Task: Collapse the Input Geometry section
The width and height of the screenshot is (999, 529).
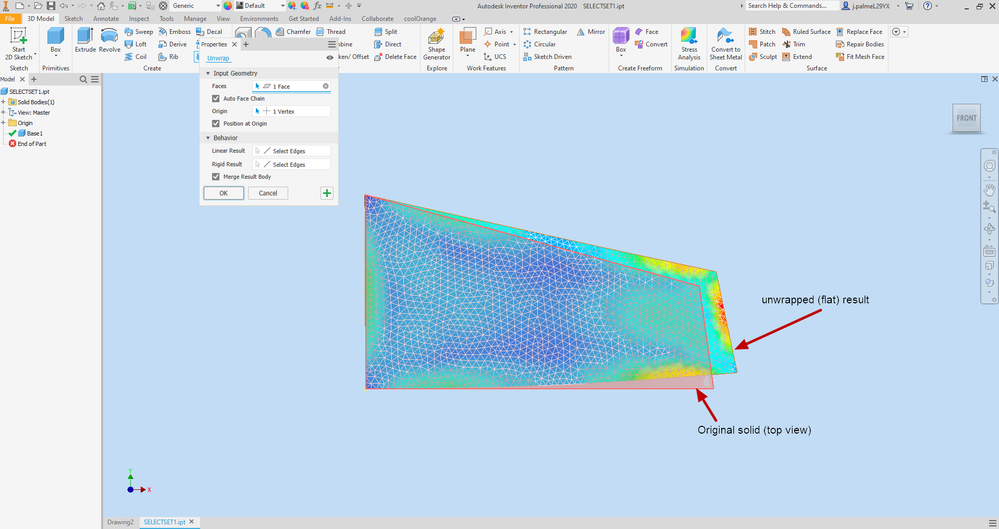Action: click(208, 74)
